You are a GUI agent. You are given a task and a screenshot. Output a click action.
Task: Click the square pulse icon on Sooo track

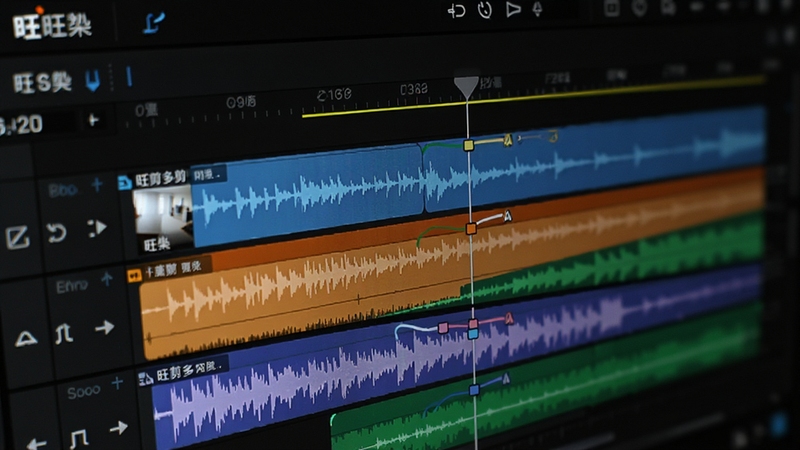[x=79, y=438]
